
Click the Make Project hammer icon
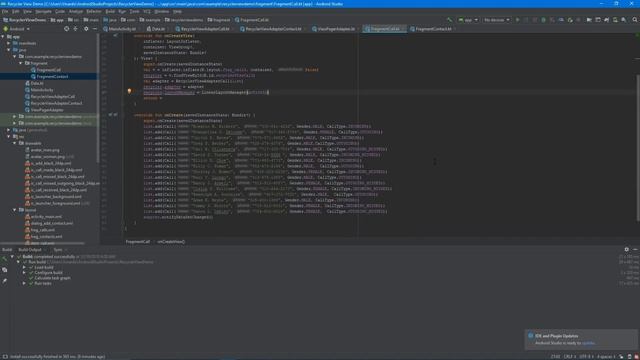(449, 20)
